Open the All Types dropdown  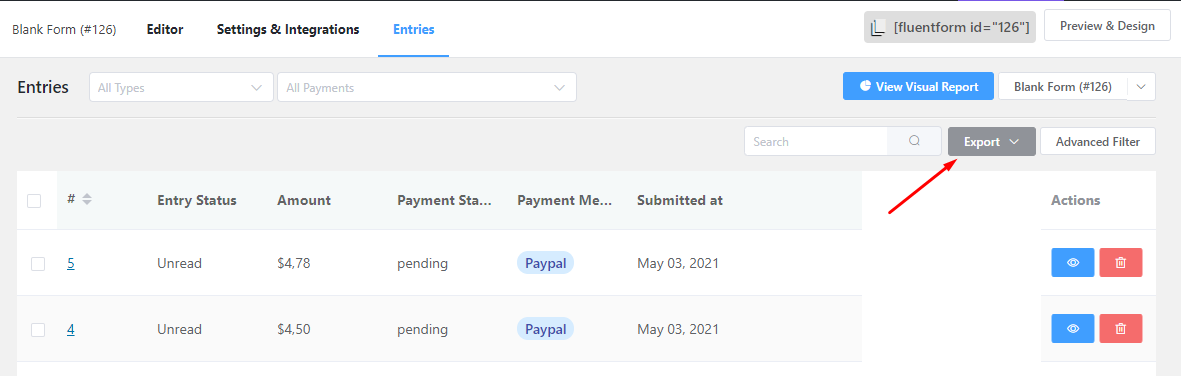[181, 87]
